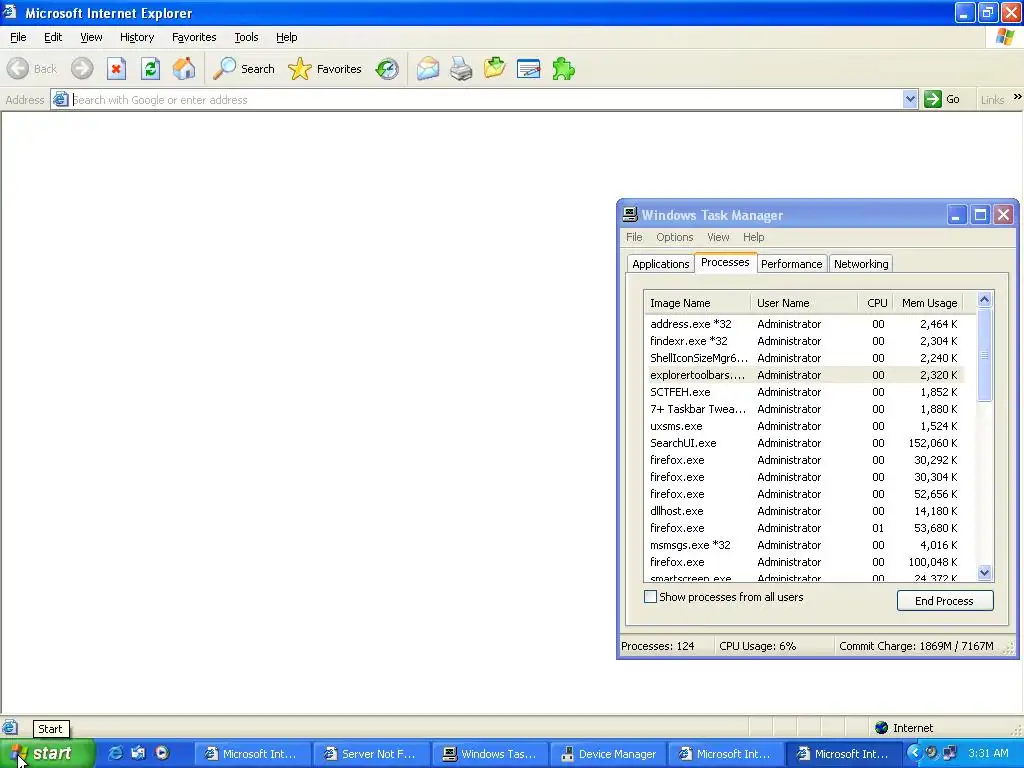Click the network computers tray icon
The image size is (1024, 768).
click(x=950, y=753)
